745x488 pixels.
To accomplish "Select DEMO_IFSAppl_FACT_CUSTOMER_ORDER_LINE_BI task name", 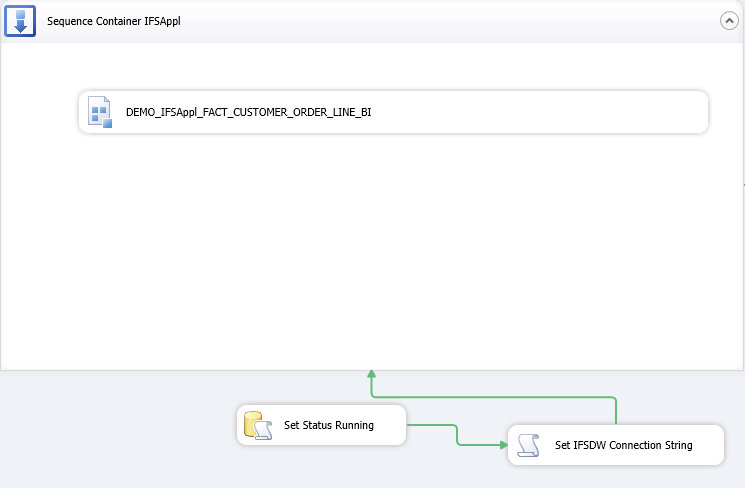I will click(248, 113).
